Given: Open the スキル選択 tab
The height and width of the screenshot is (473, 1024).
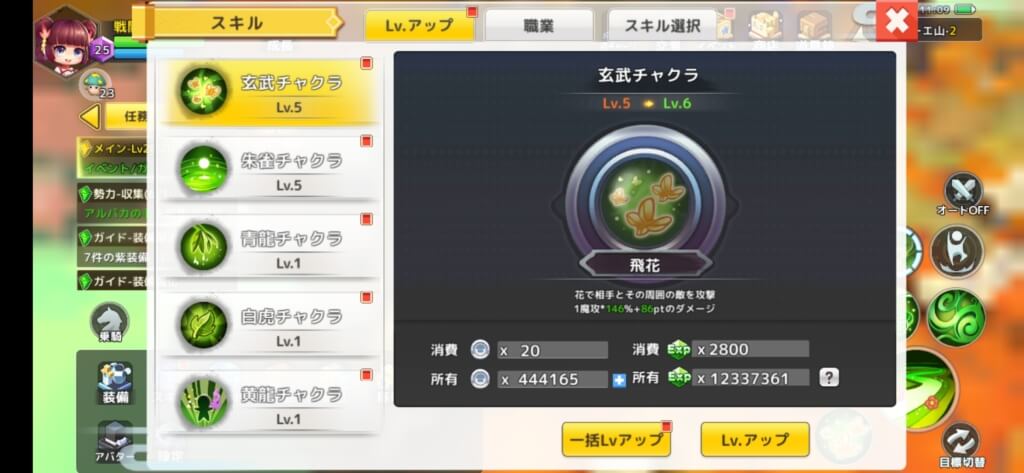Looking at the screenshot, I should pyautogui.click(x=662, y=25).
